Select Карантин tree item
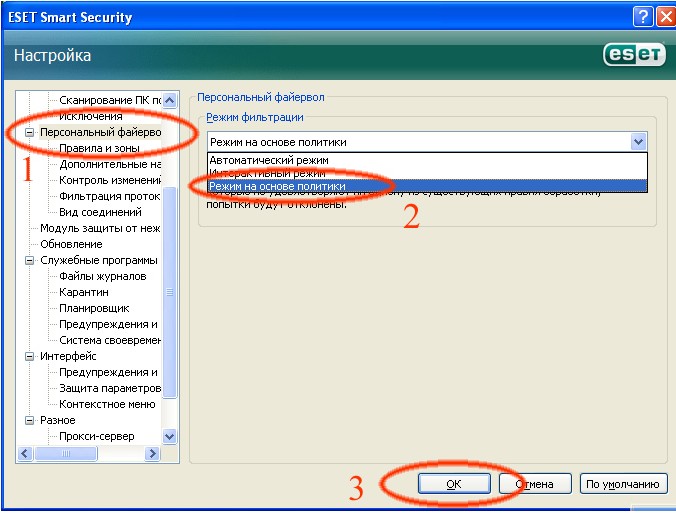 (84, 292)
